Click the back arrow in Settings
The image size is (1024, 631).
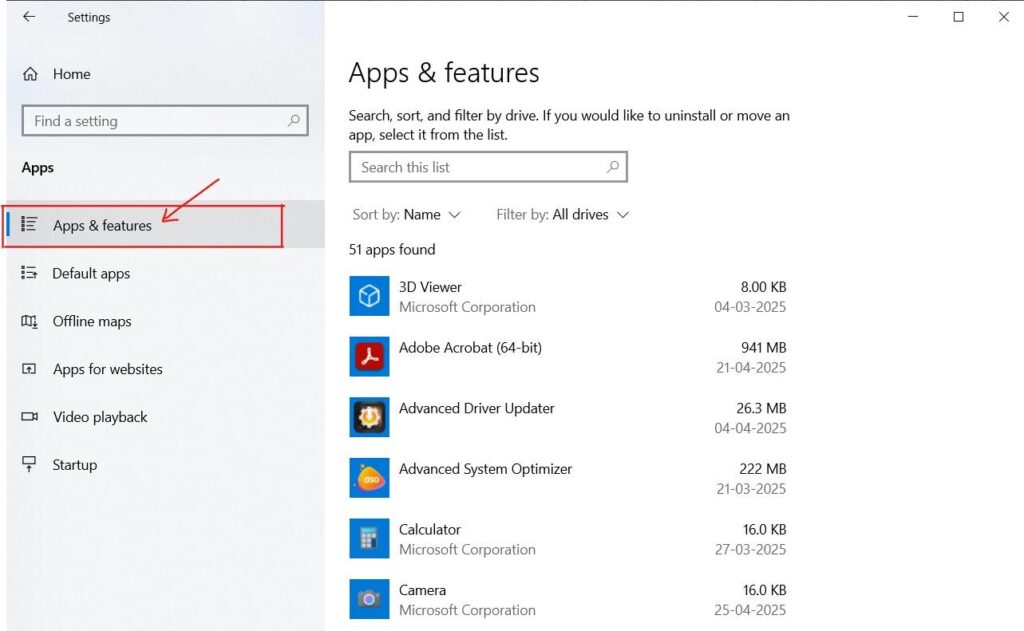pyautogui.click(x=29, y=16)
